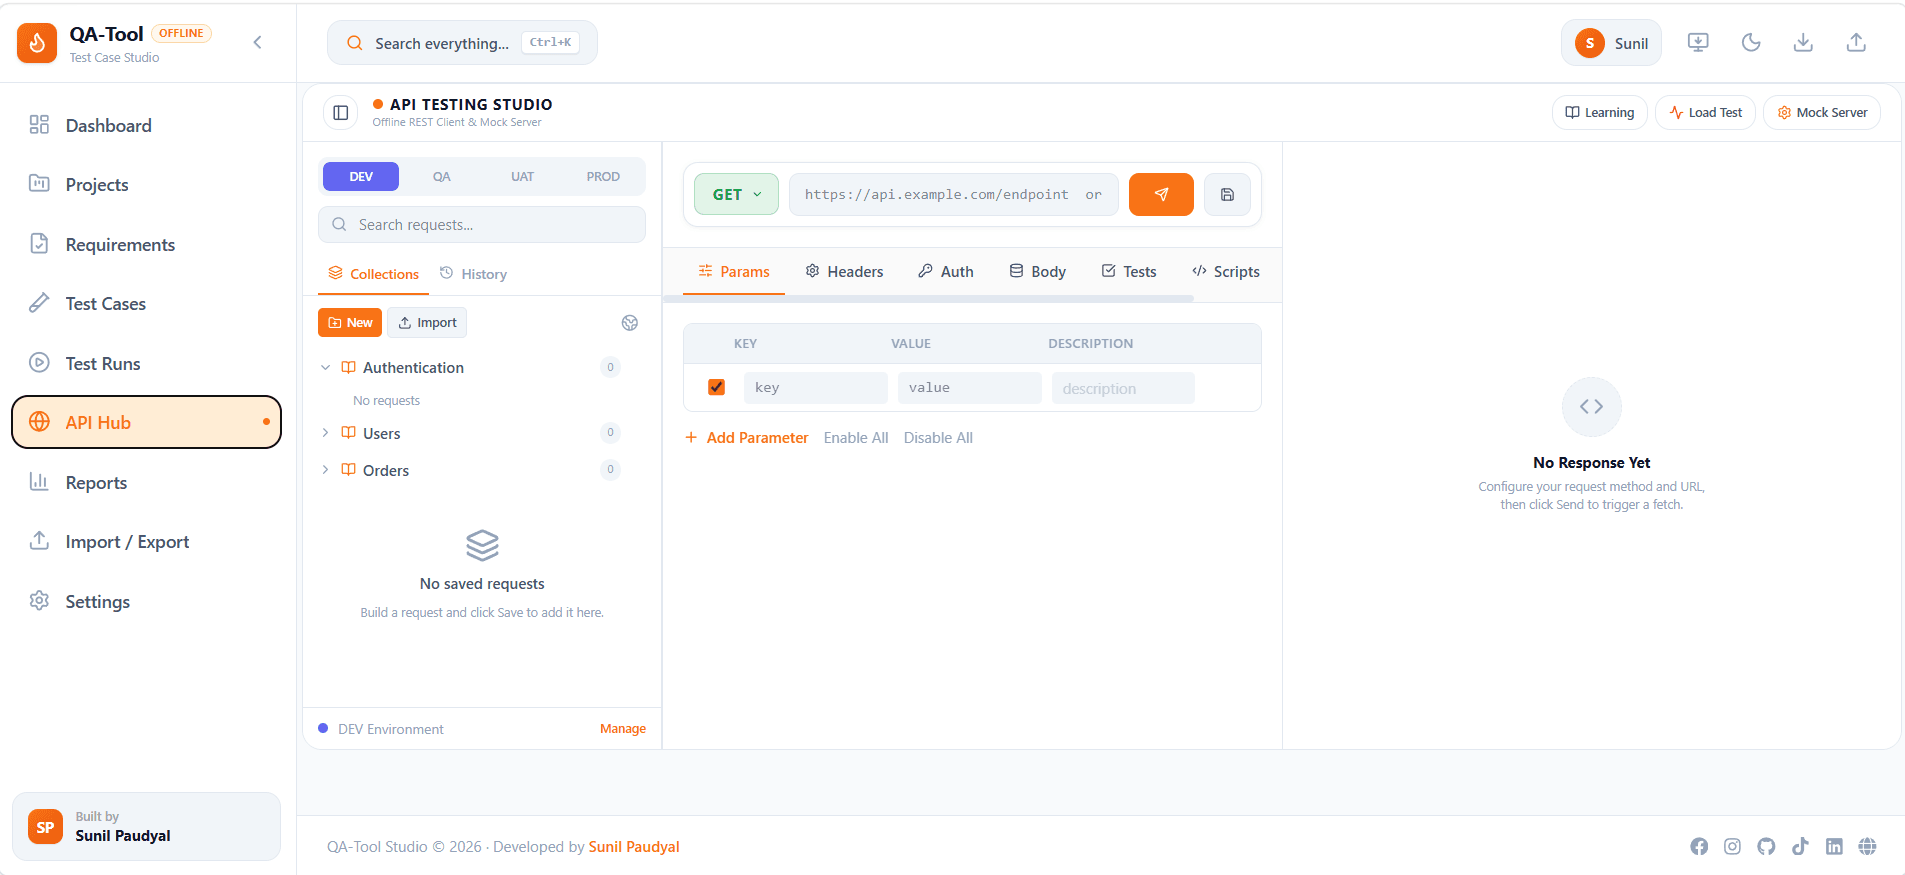Select the DEV environment
Screen dimensions: 1905x875
point(361,176)
